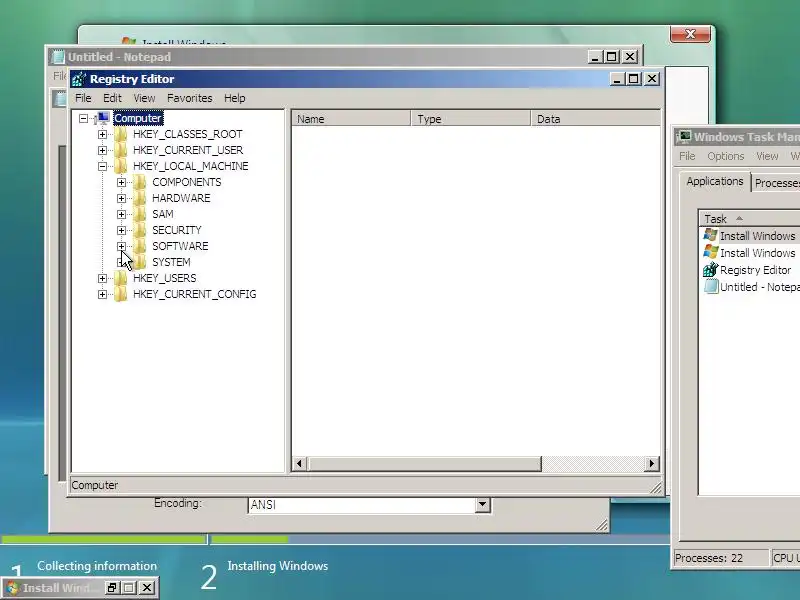Expand HKEY_CLASSES_ROOT key
The height and width of the screenshot is (600, 800).
coord(102,134)
